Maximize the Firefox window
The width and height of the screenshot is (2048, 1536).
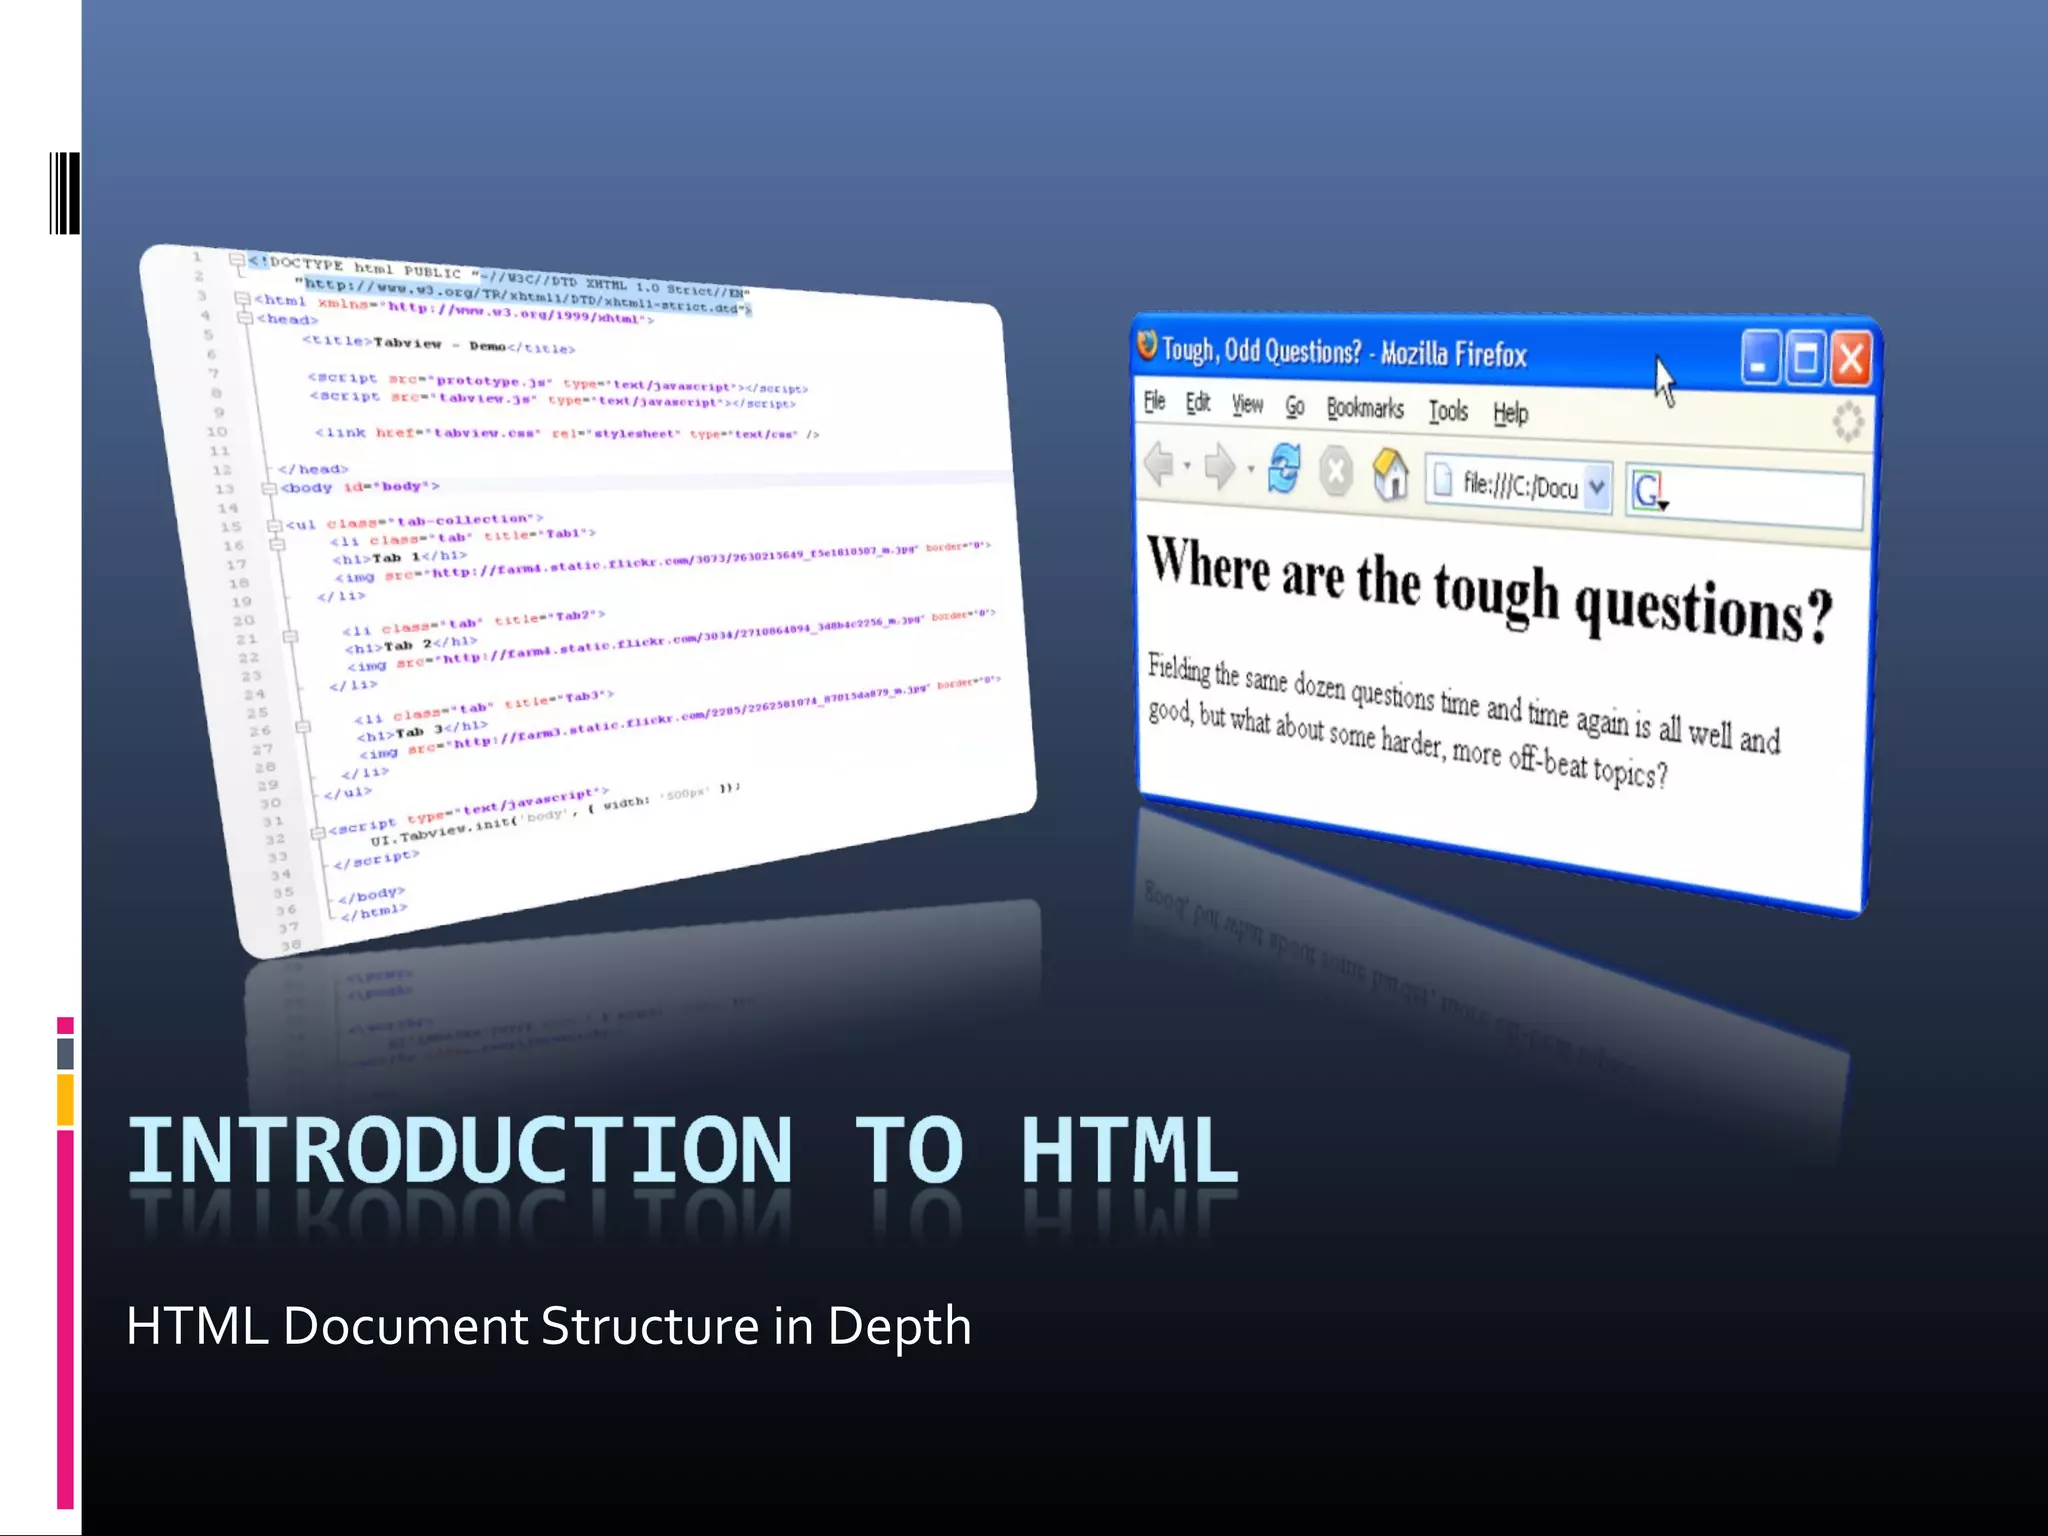(1805, 358)
